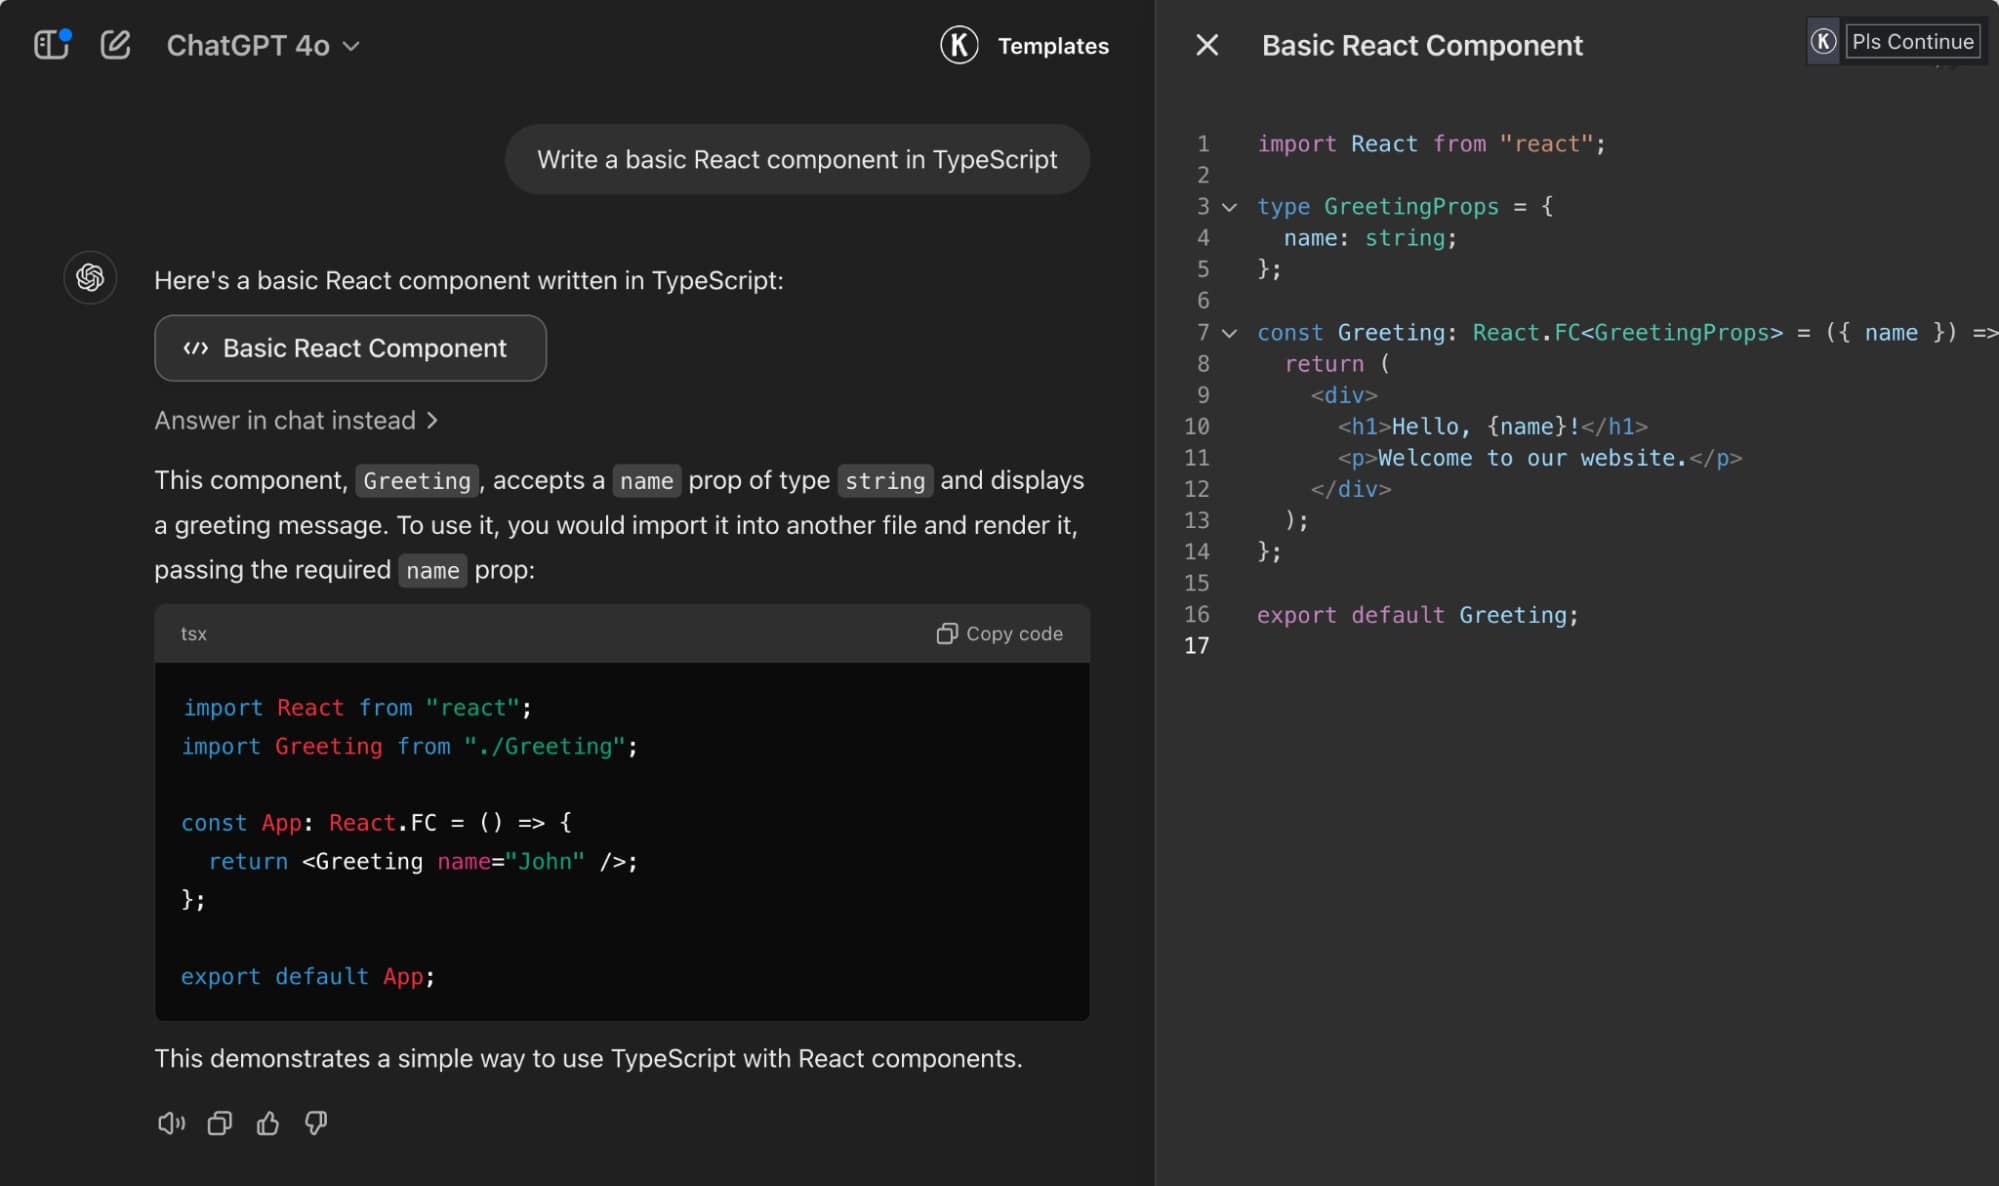Image resolution: width=1999 pixels, height=1186 pixels.
Task: Toggle the sidebar panel icon
Action: tap(51, 45)
